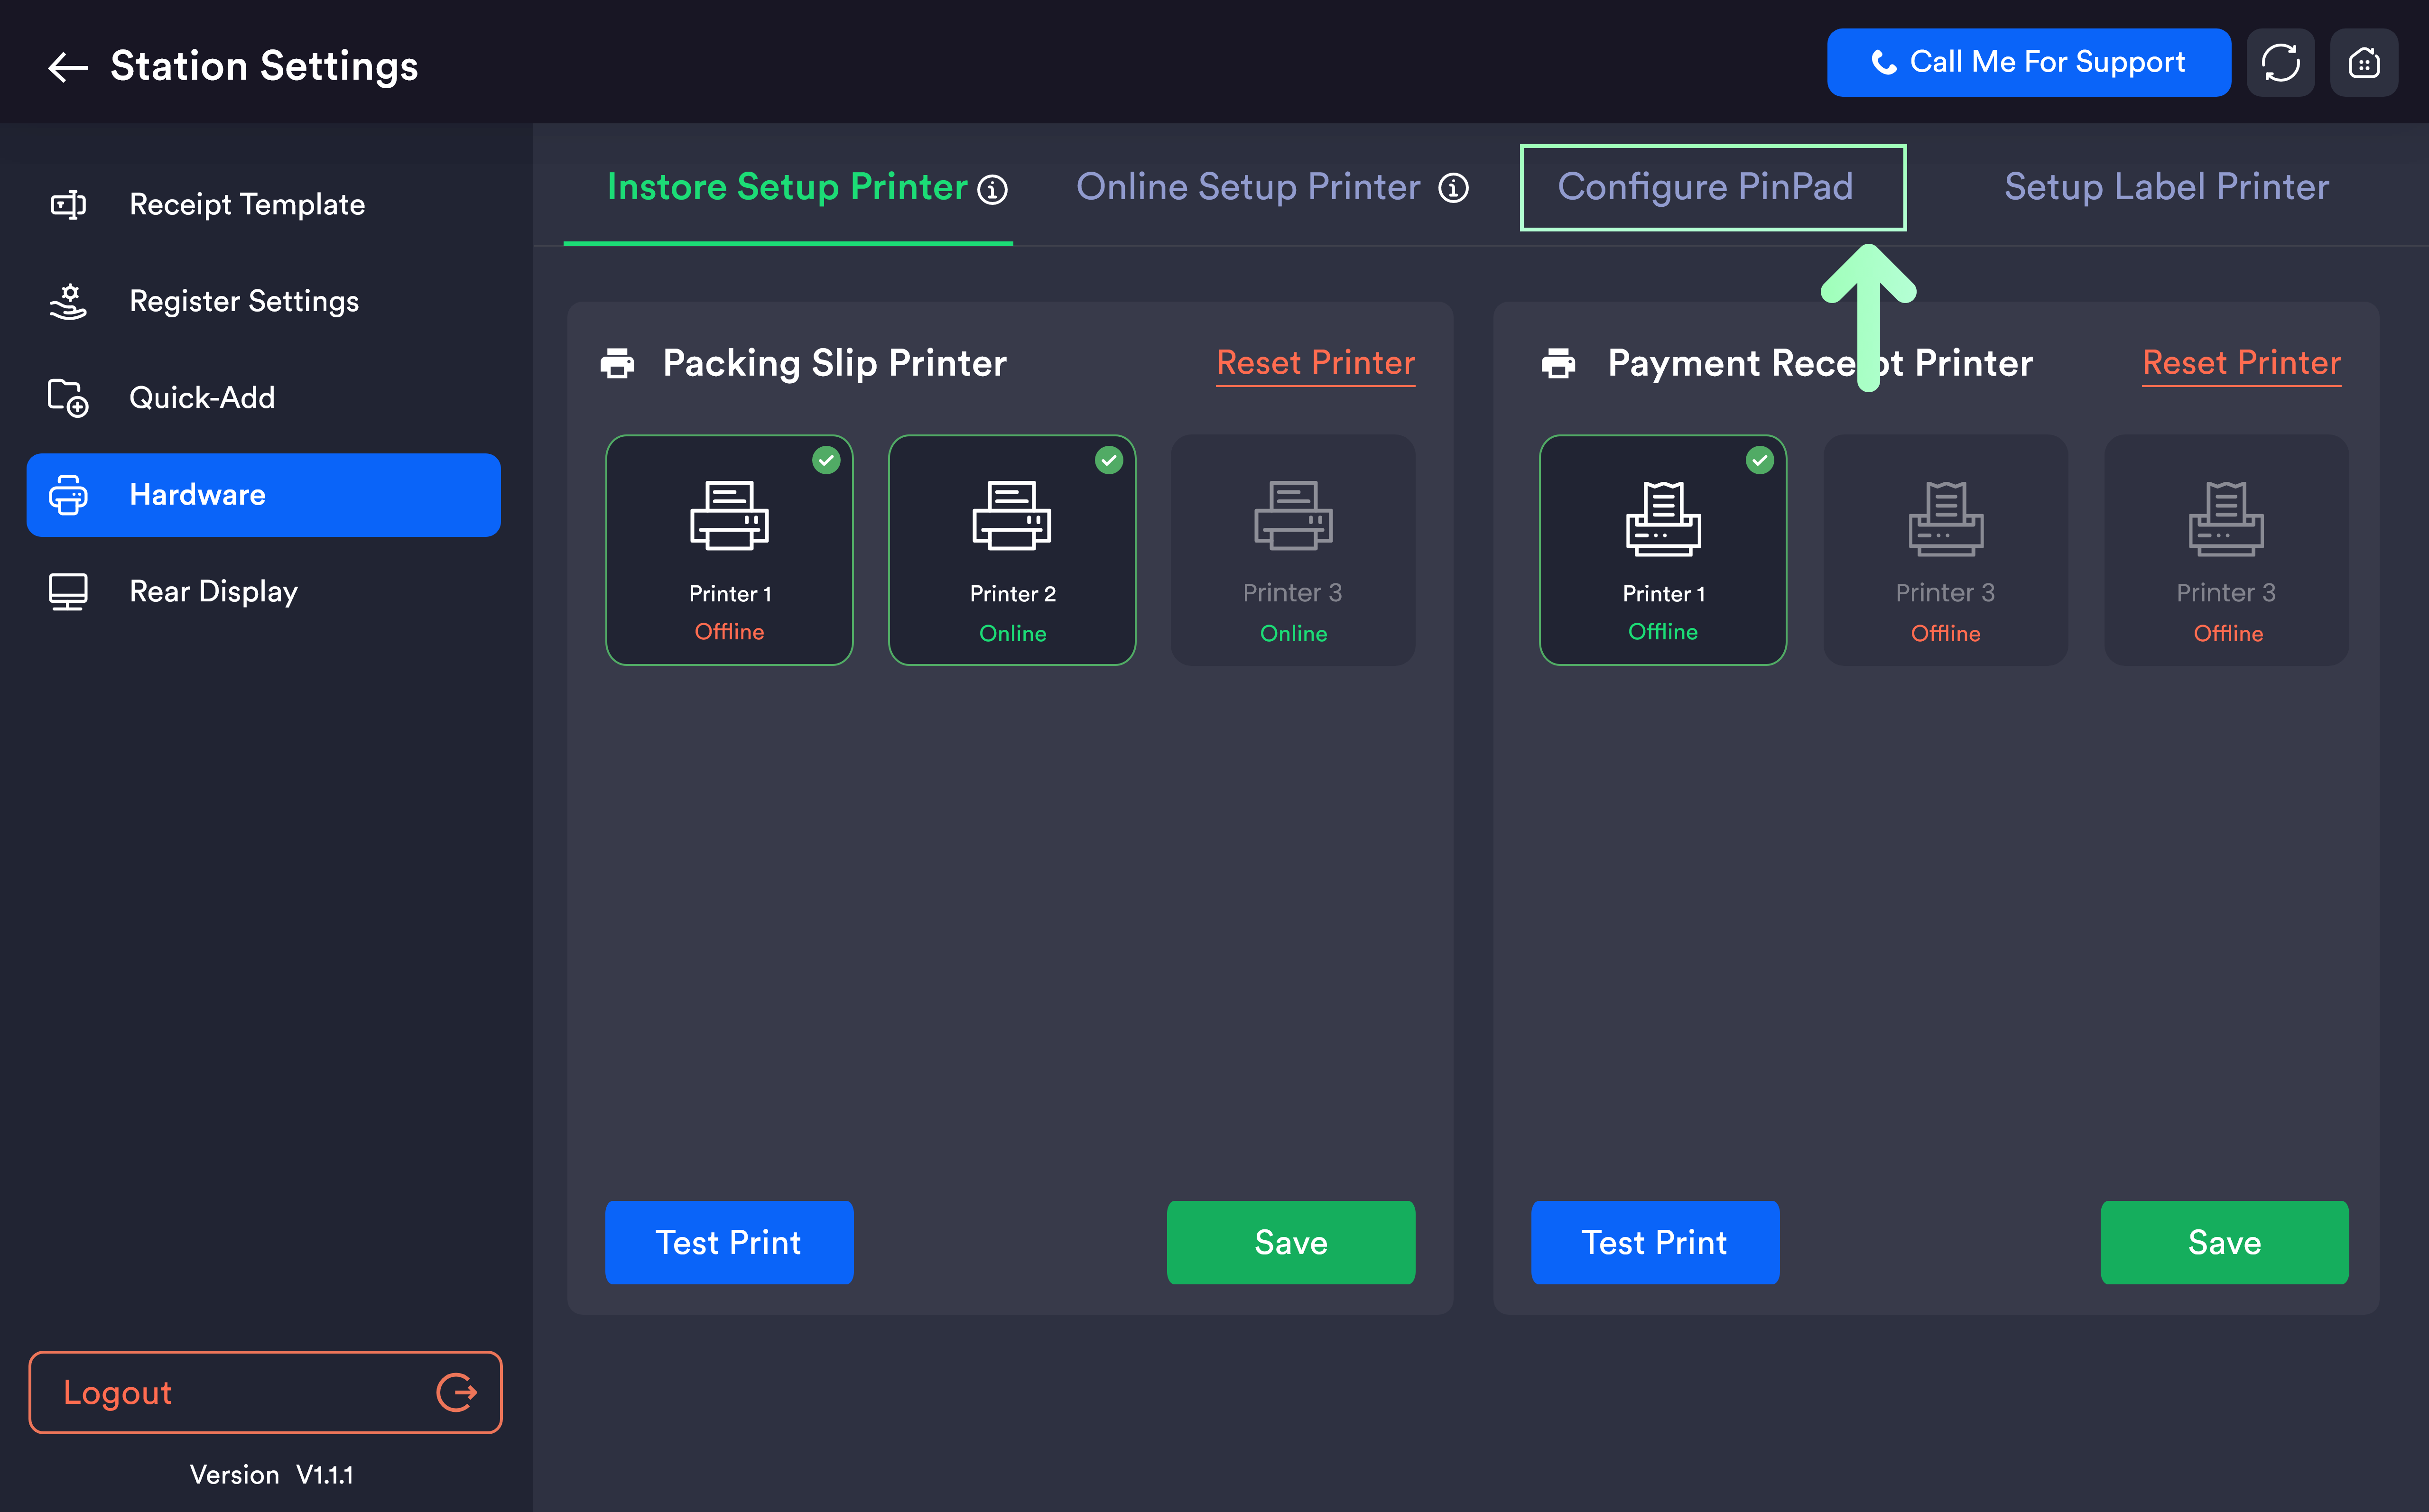Image resolution: width=2429 pixels, height=1512 pixels.
Task: Open Rear Display settings
Action: [213, 591]
